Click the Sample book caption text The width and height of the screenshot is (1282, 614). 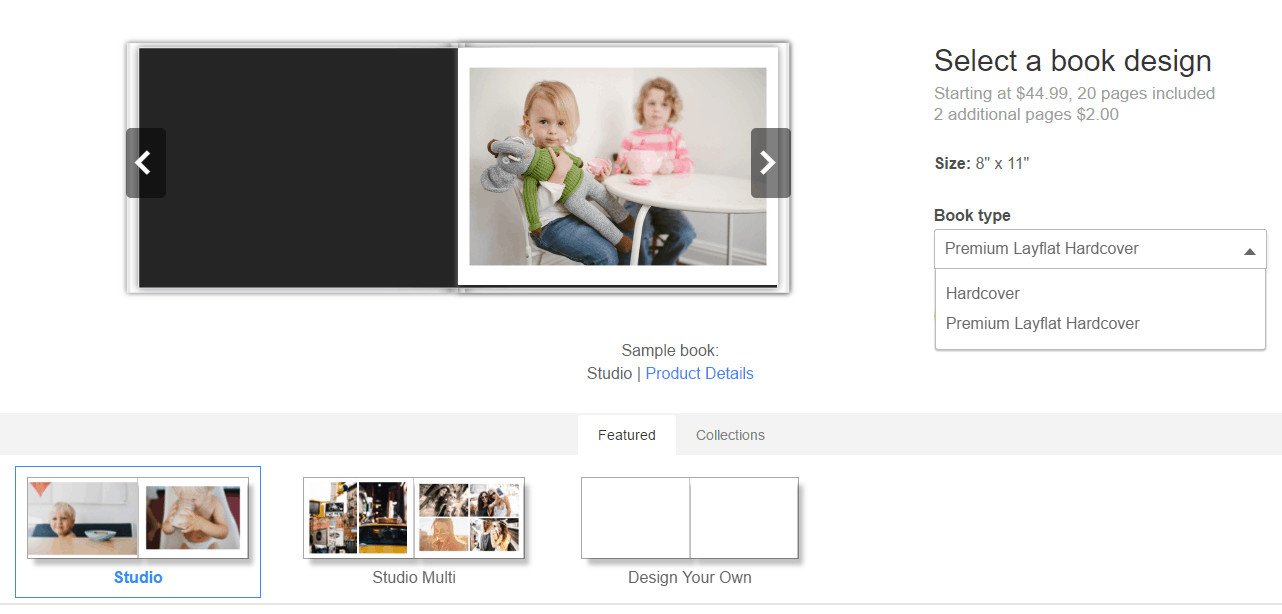click(670, 350)
